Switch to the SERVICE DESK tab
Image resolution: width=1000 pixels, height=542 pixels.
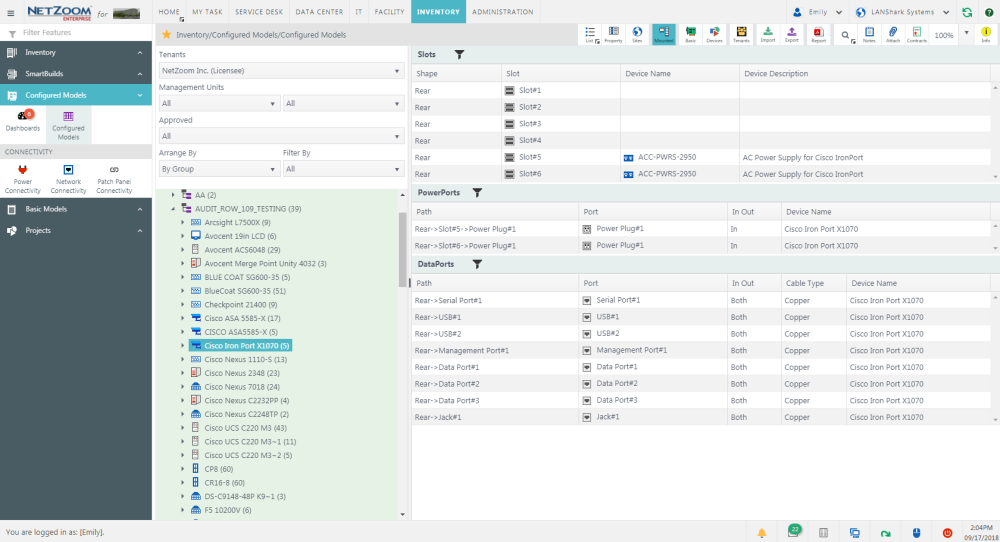click(x=259, y=11)
